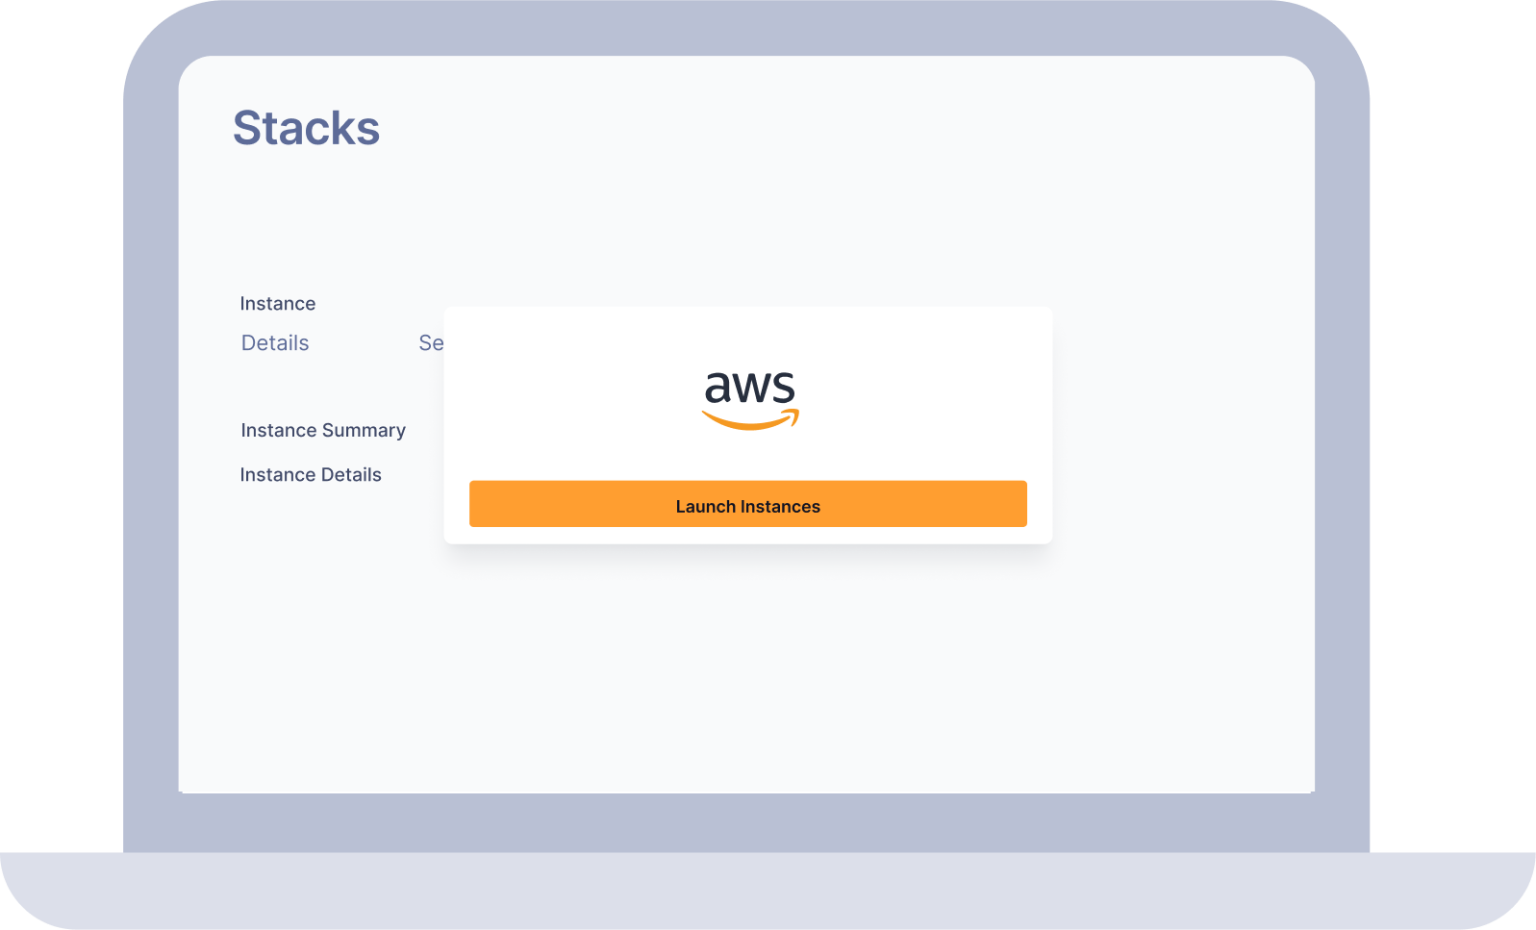Viewport: 1536px width, 930px height.
Task: Click the Stacks page heading
Action: point(306,128)
